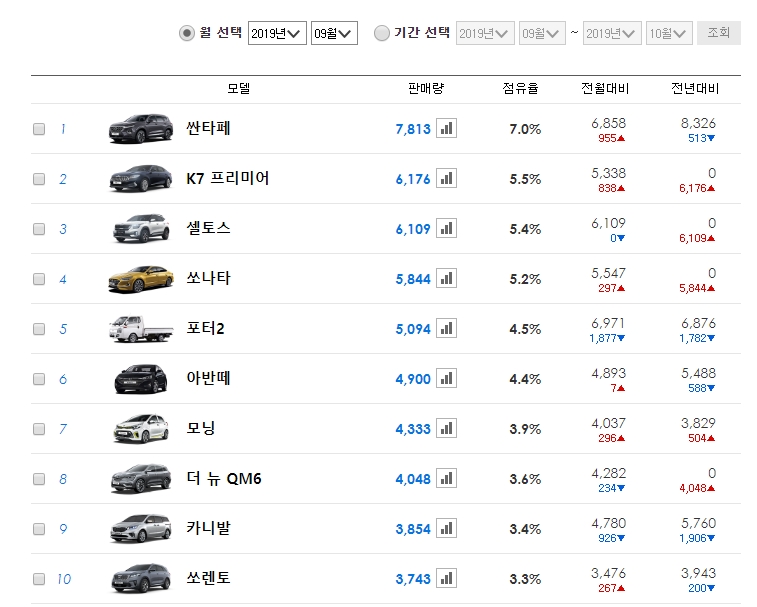
Task: Open the 쏘나타 model link
Action: click(209, 279)
